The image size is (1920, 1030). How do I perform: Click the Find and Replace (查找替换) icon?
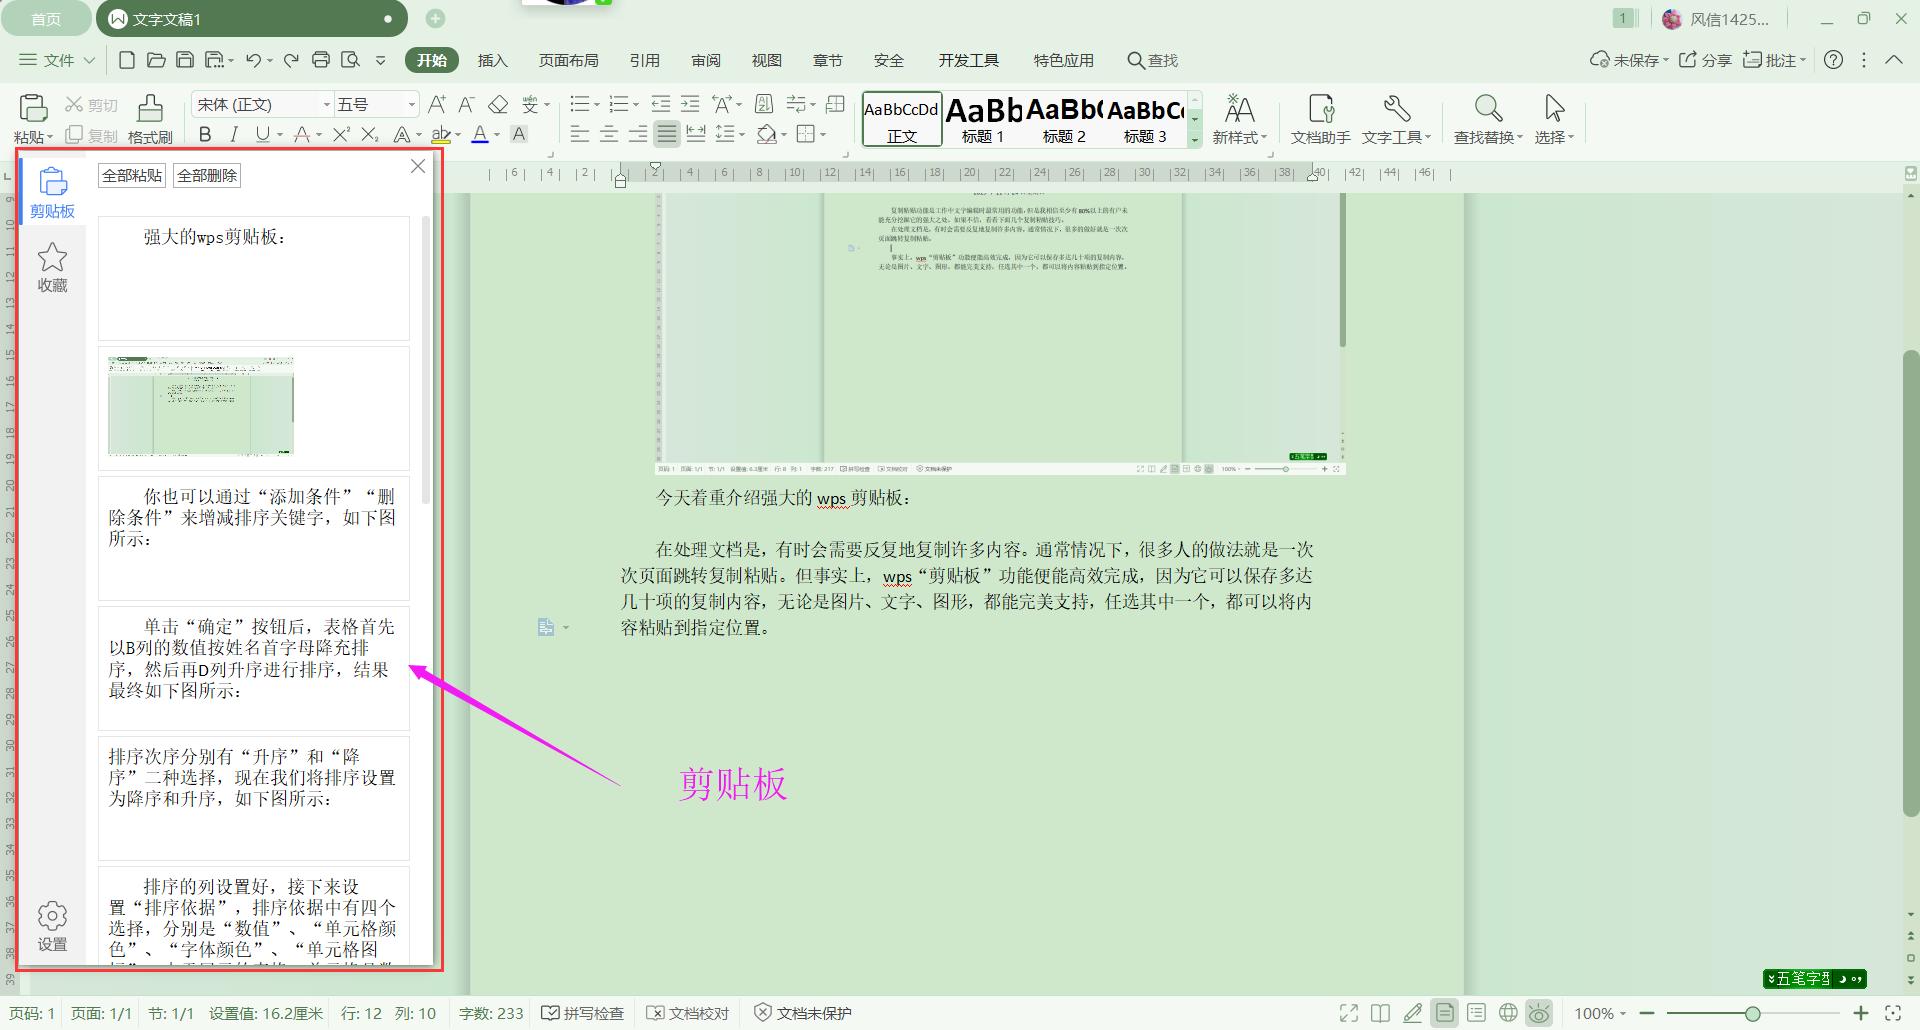1487,110
